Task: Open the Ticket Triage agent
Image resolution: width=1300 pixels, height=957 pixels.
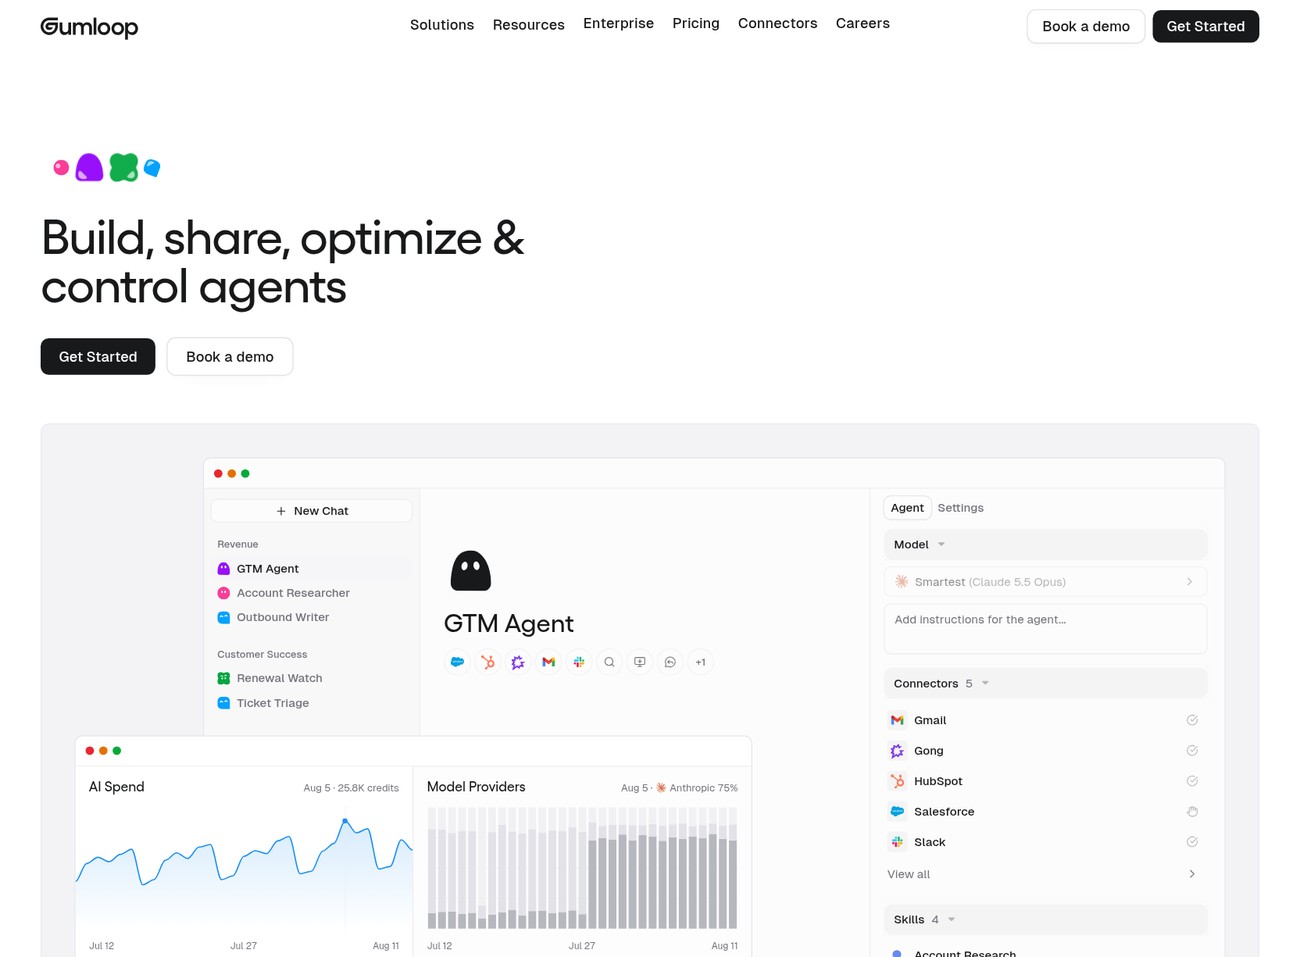Action: pyautogui.click(x=264, y=703)
